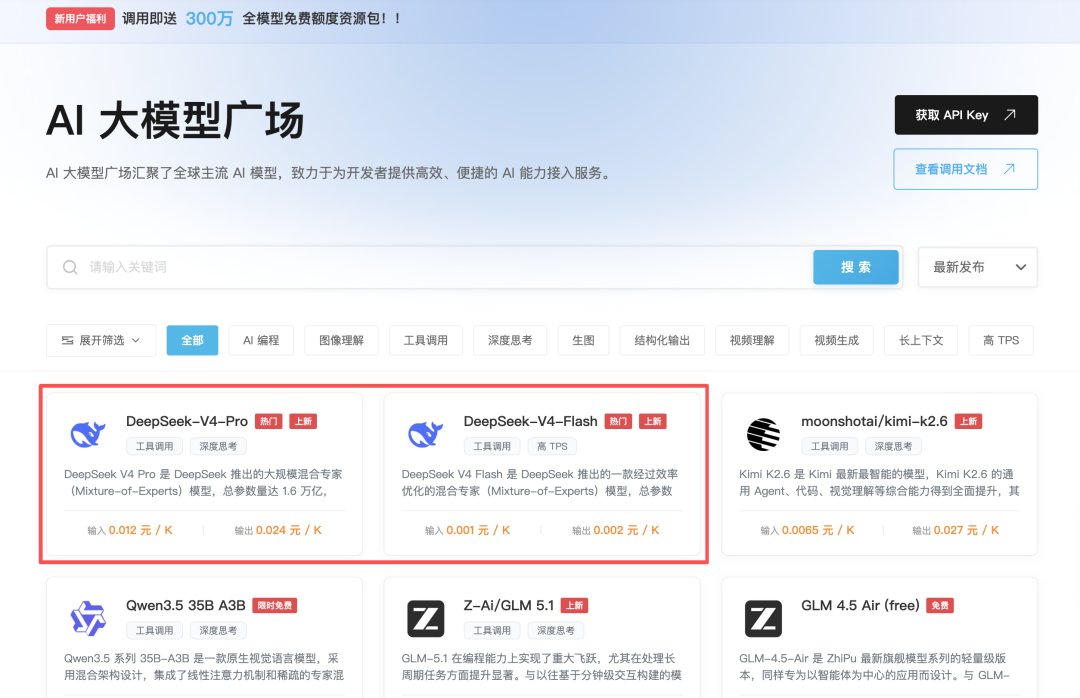Expand the 展开筛选 filter panel
The height and width of the screenshot is (698, 1080).
click(101, 340)
